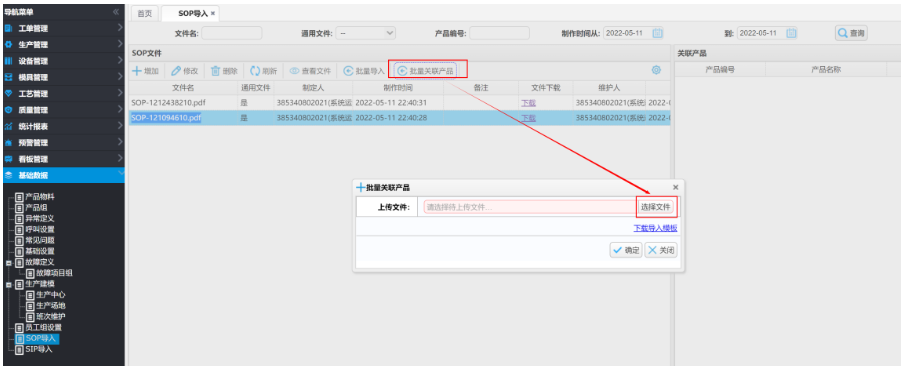Open 呼叫设置 in the tree

(40, 229)
